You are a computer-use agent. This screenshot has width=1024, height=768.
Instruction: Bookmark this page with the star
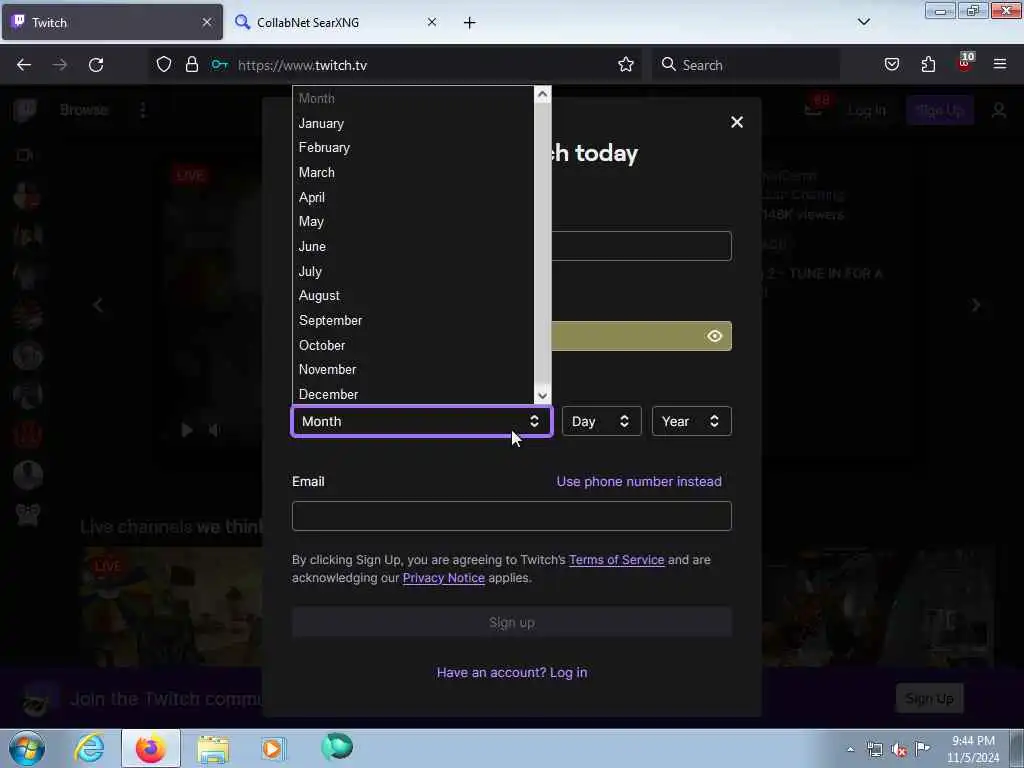626,65
